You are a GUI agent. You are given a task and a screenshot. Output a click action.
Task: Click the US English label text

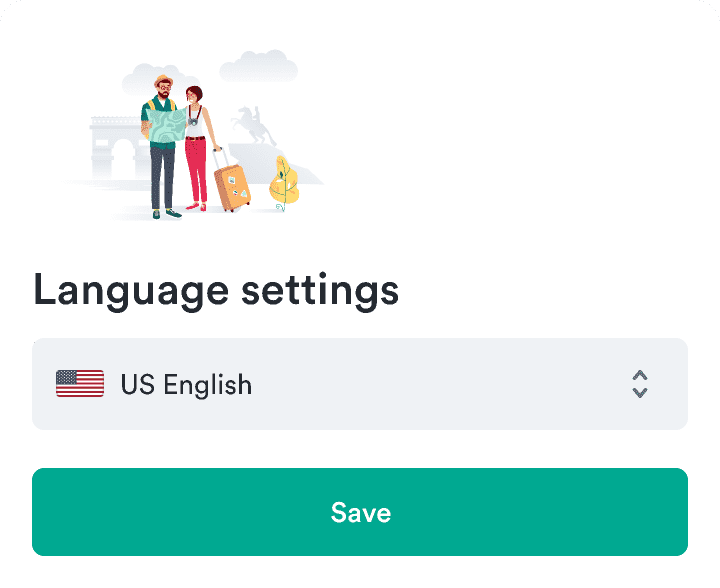point(186,384)
